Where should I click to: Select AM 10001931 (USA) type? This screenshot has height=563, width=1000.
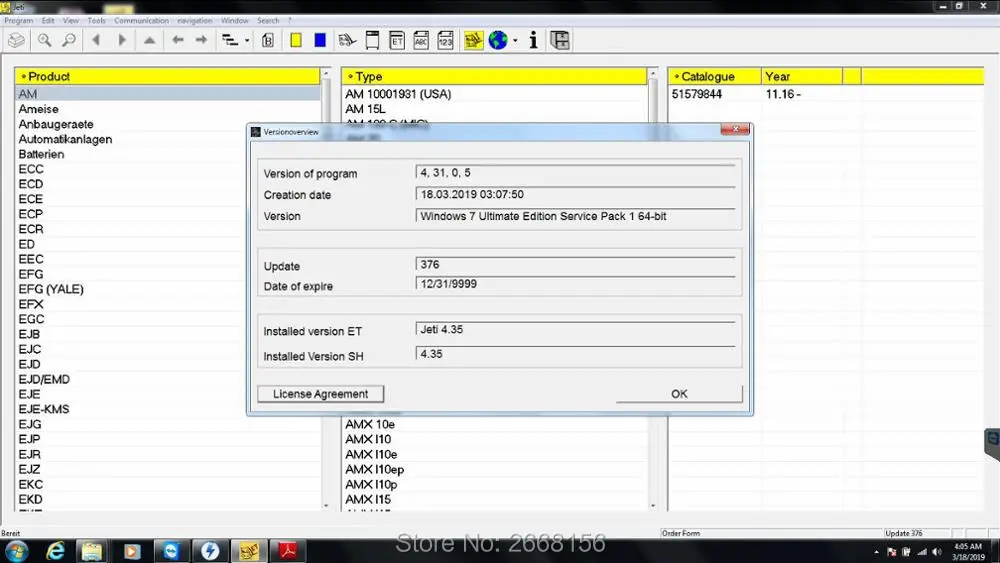point(494,94)
